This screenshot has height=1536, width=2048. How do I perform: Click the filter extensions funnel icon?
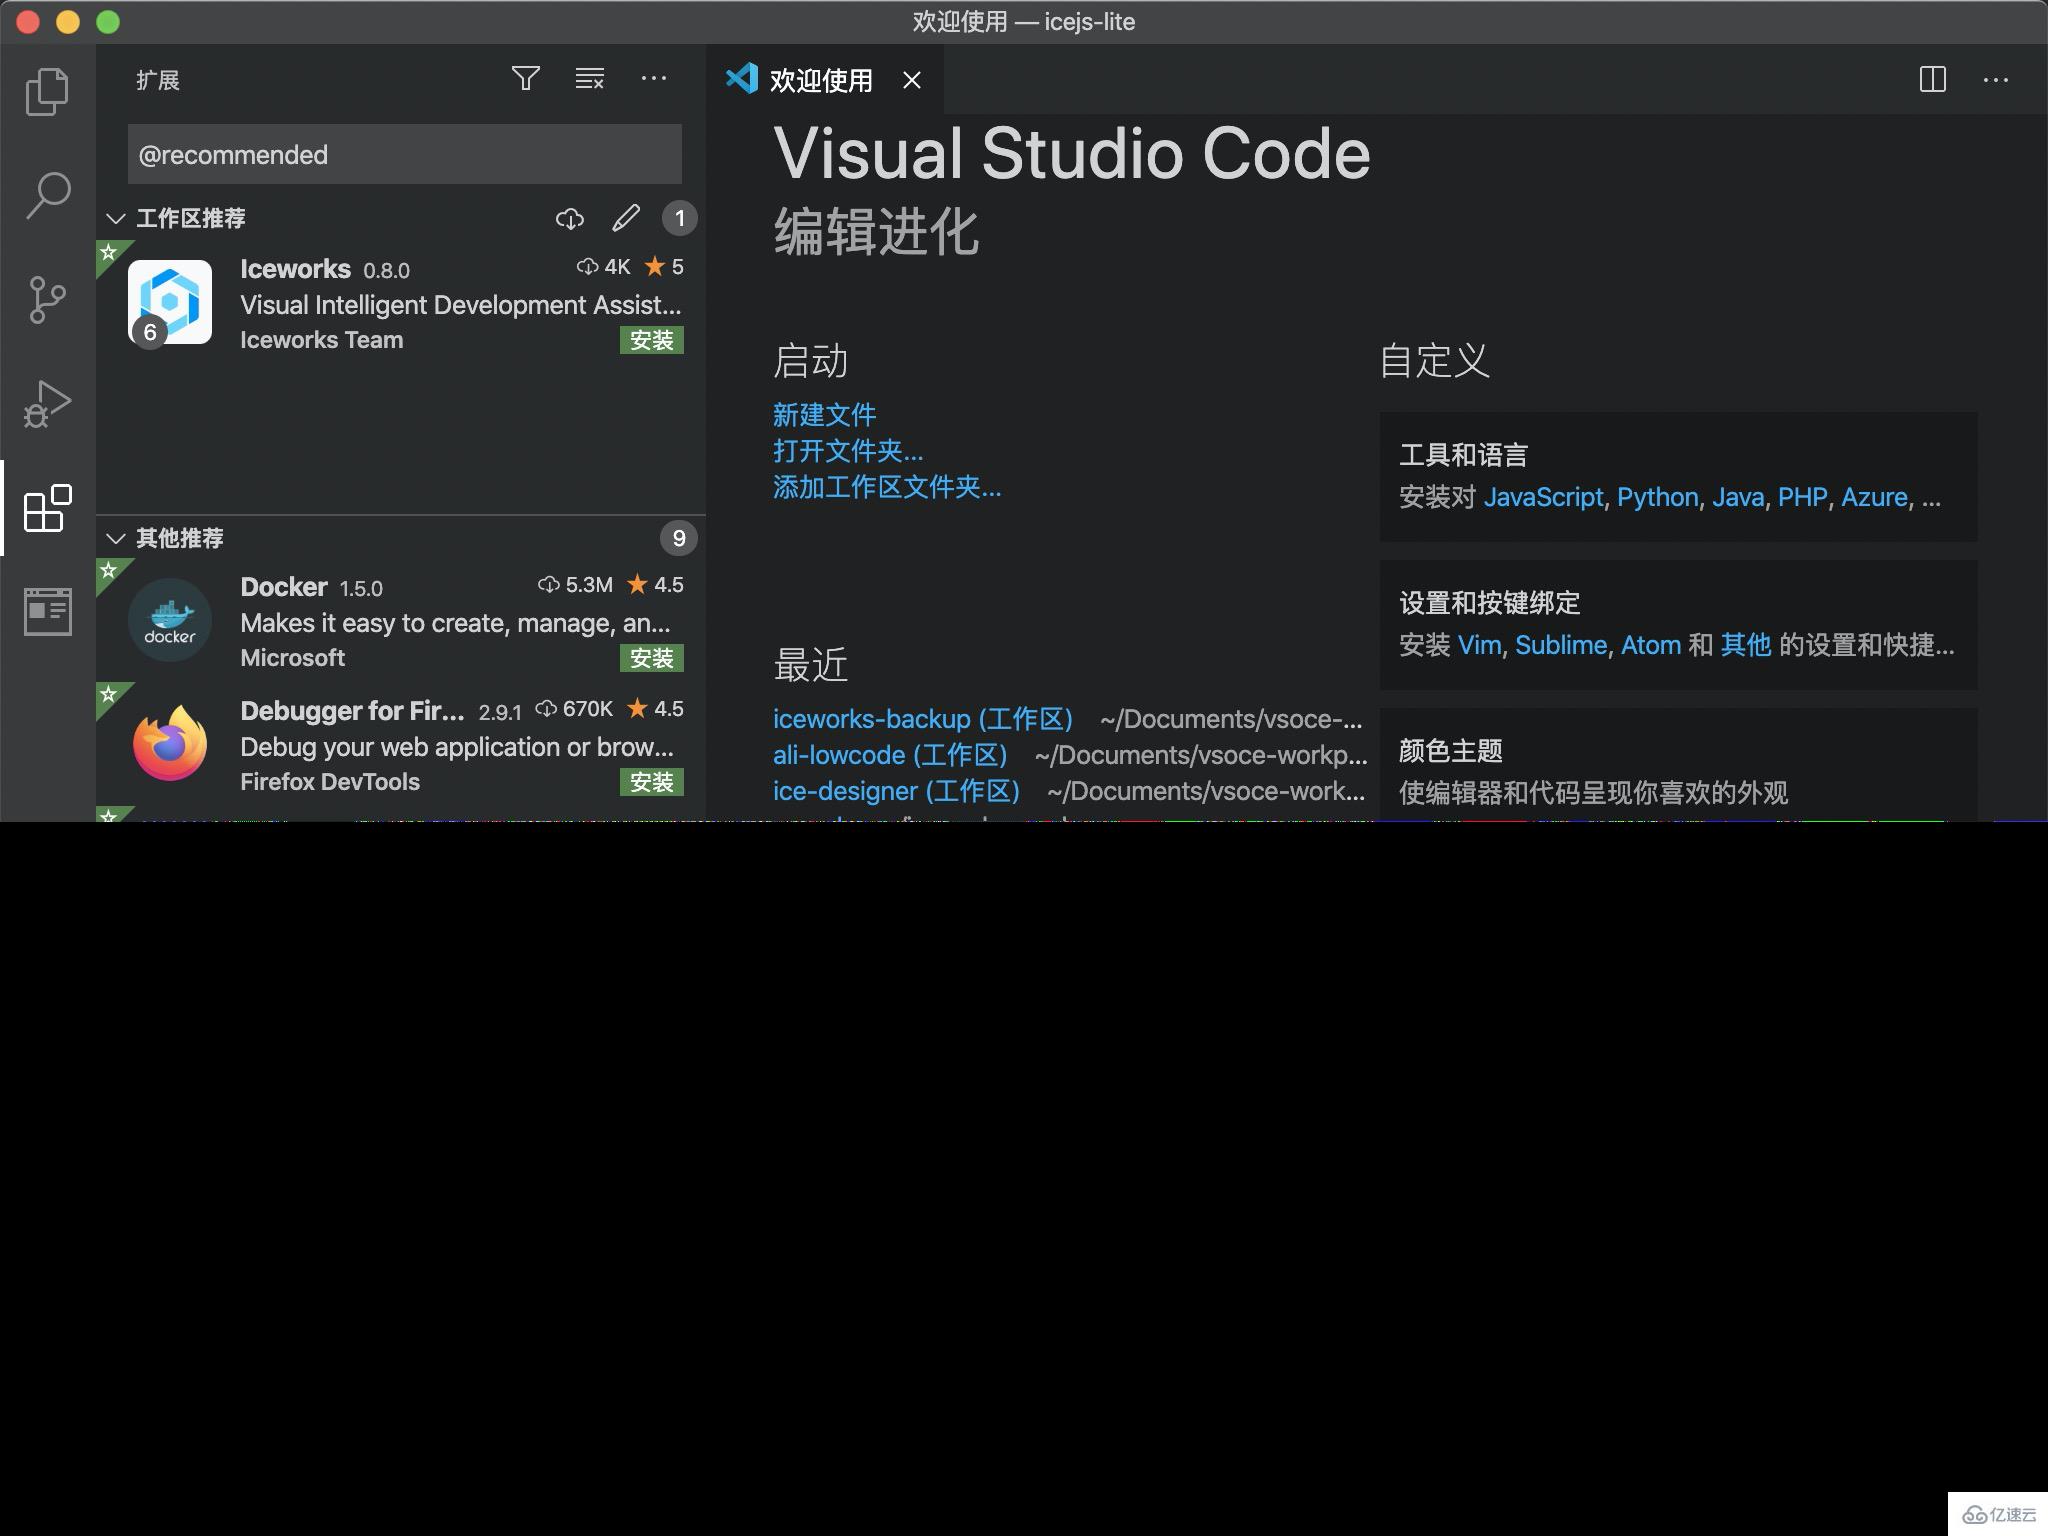click(526, 78)
